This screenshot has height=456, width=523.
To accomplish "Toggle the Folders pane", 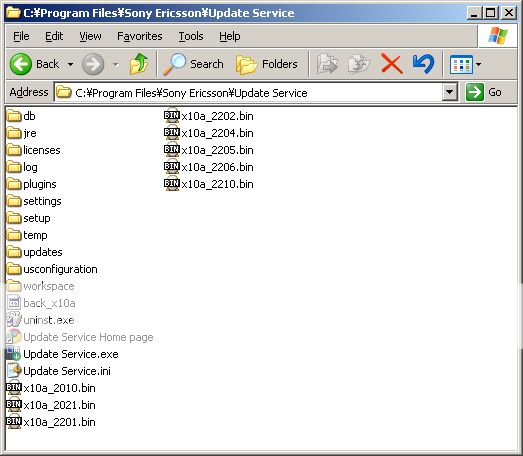I will click(267, 64).
